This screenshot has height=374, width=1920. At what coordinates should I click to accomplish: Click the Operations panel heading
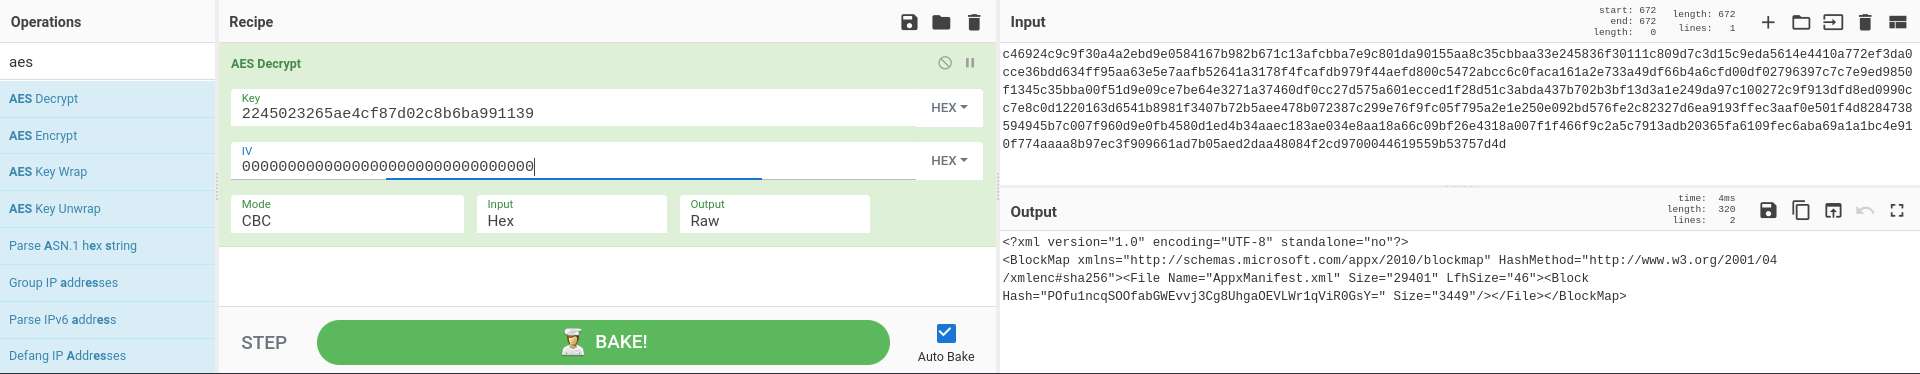click(46, 22)
